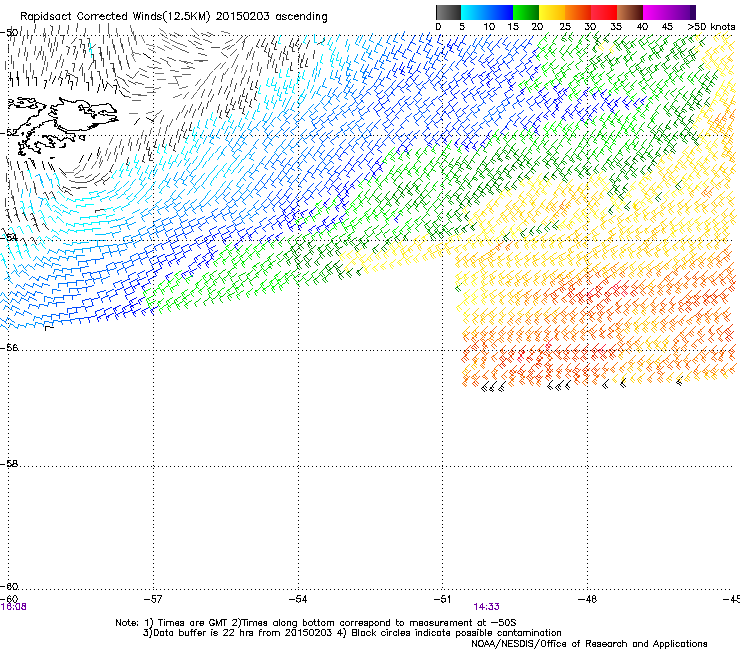Click the title 'Rapidsact Corrected Winds(12.5KM)'
This screenshot has width=740, height=650.
tap(115, 17)
